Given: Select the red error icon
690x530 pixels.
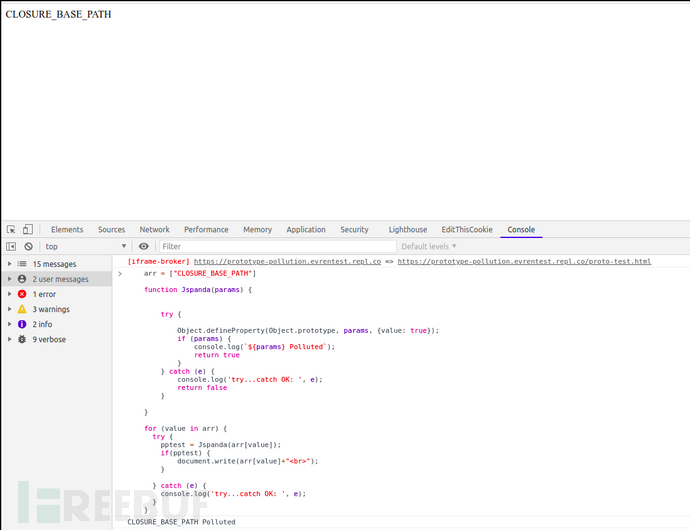Looking at the screenshot, I should pyautogui.click(x=22, y=294).
